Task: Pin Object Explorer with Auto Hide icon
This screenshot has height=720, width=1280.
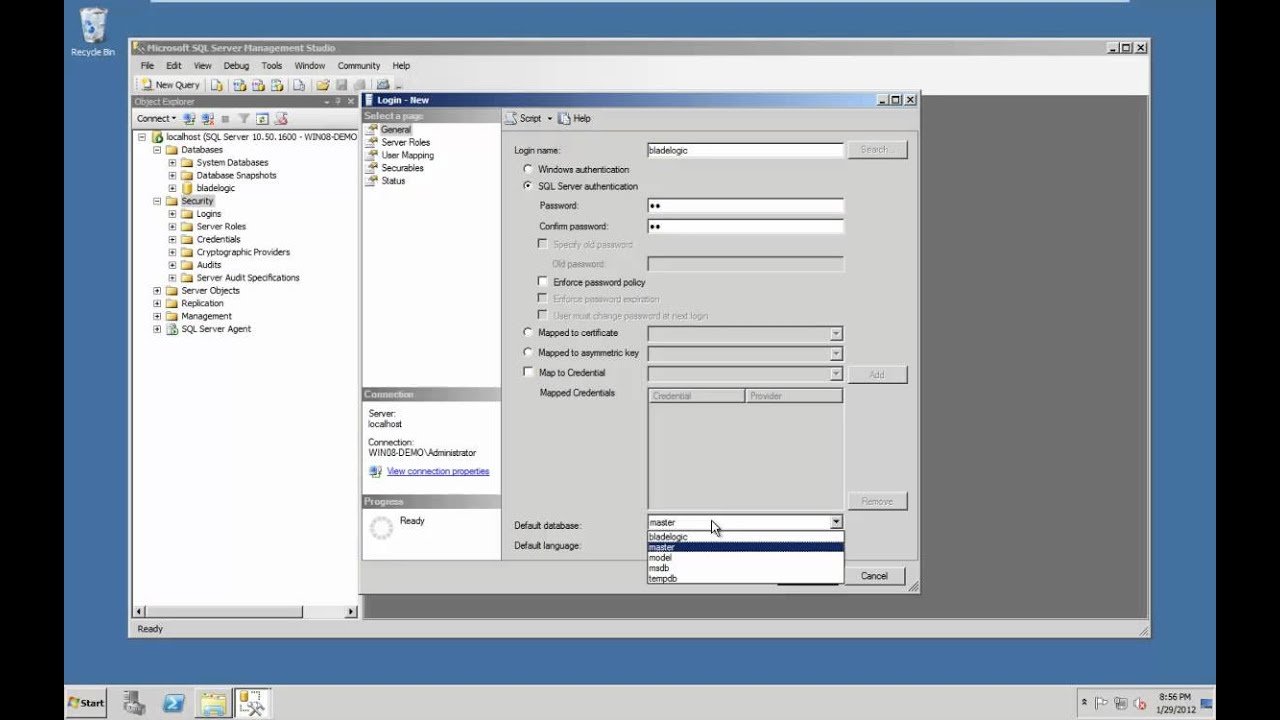Action: [x=338, y=101]
